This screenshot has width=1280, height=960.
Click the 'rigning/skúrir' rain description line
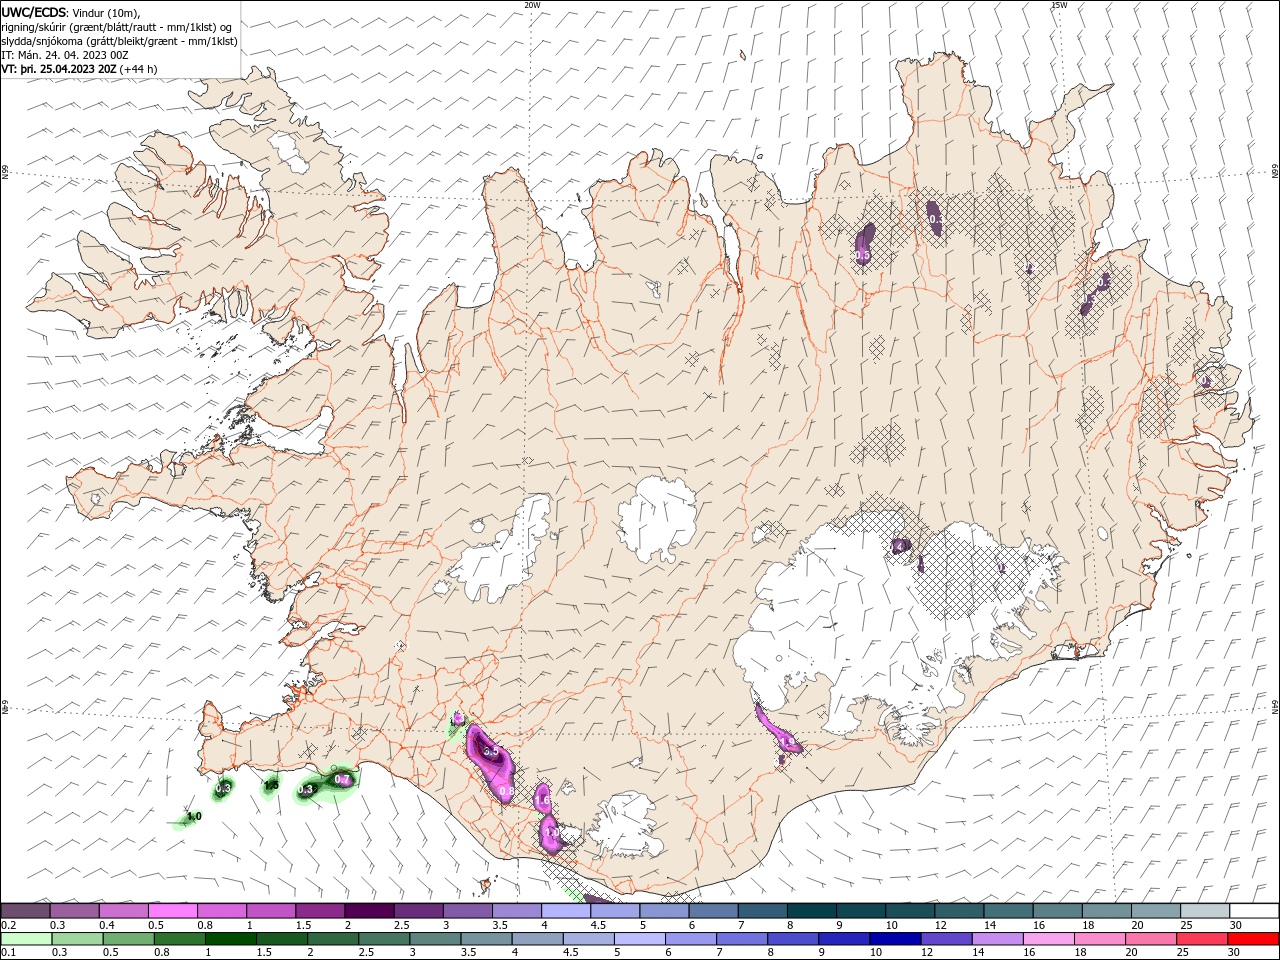point(117,26)
